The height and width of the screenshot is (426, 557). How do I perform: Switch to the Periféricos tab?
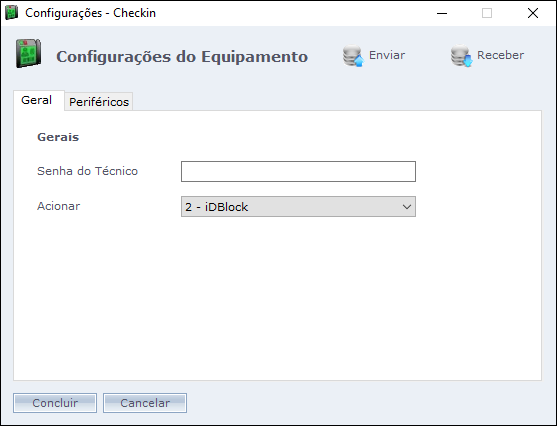tap(99, 102)
